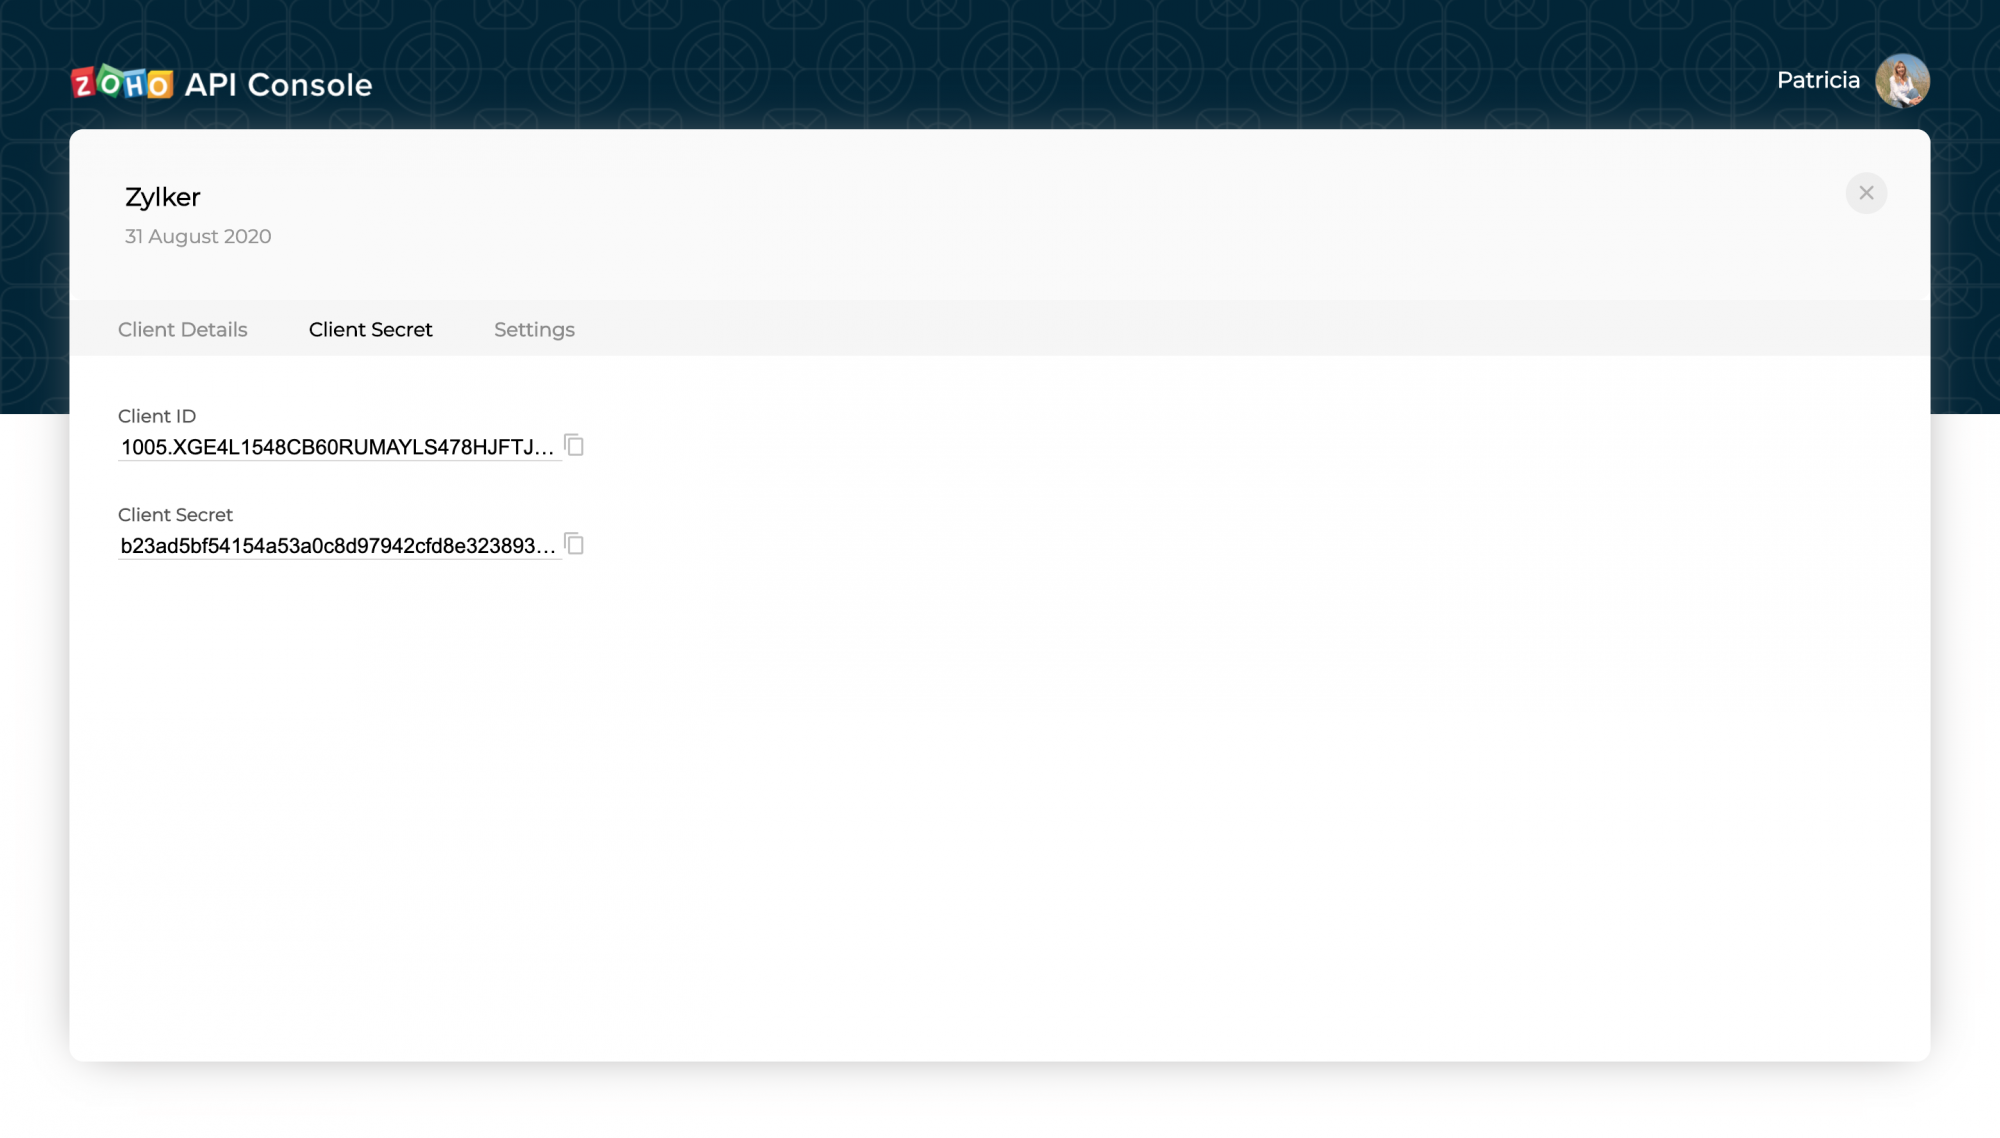Click the Zoho logo
Viewport: 2000px width, 1138px height.
[122, 84]
